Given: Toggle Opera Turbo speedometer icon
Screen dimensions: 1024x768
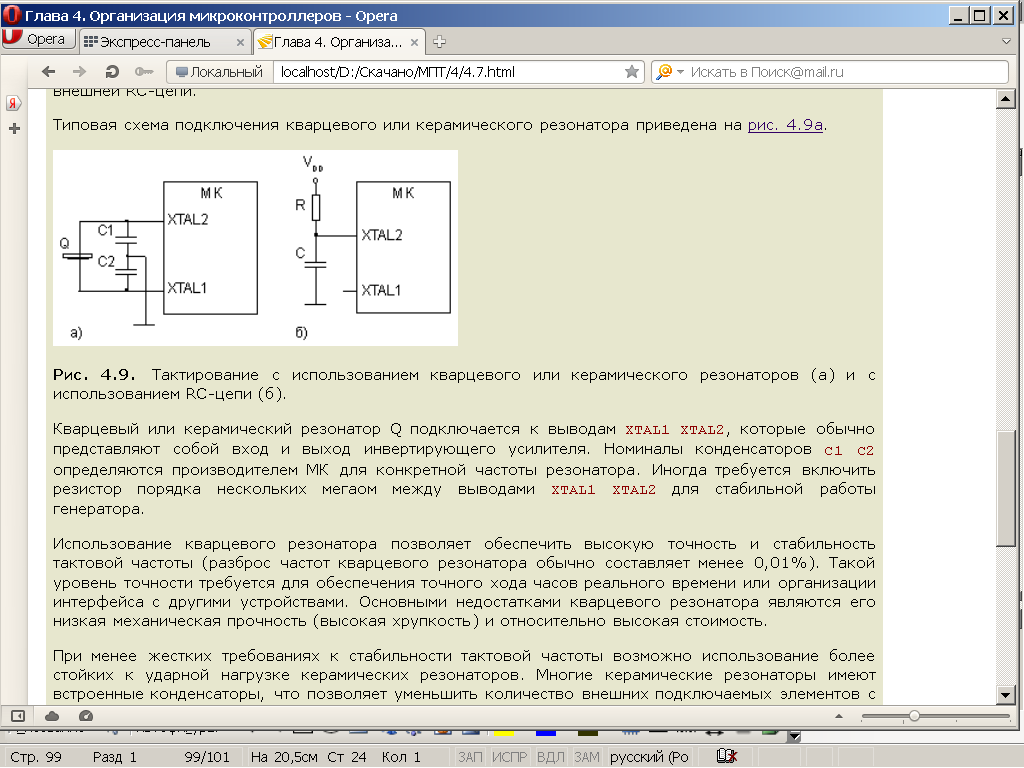Looking at the screenshot, I should point(86,716).
